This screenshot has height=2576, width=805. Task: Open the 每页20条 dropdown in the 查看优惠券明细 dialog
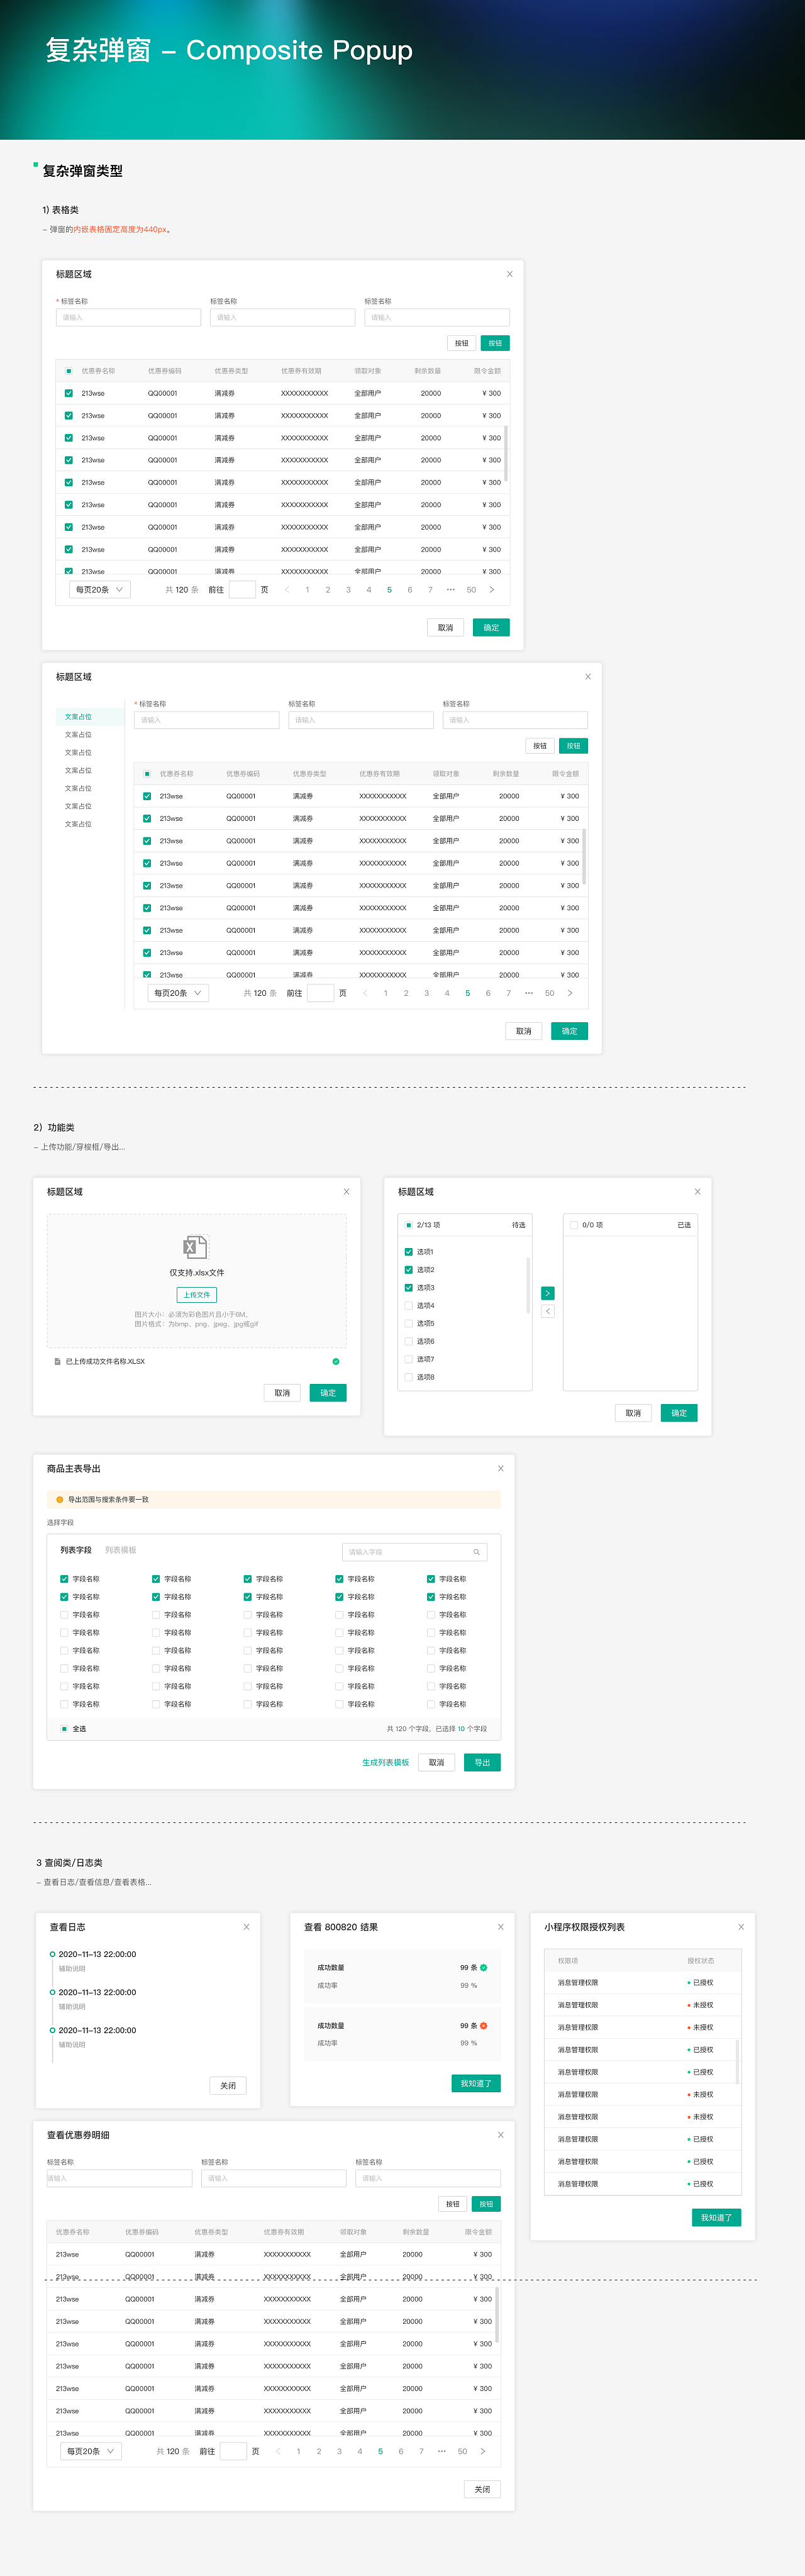click(x=92, y=2451)
